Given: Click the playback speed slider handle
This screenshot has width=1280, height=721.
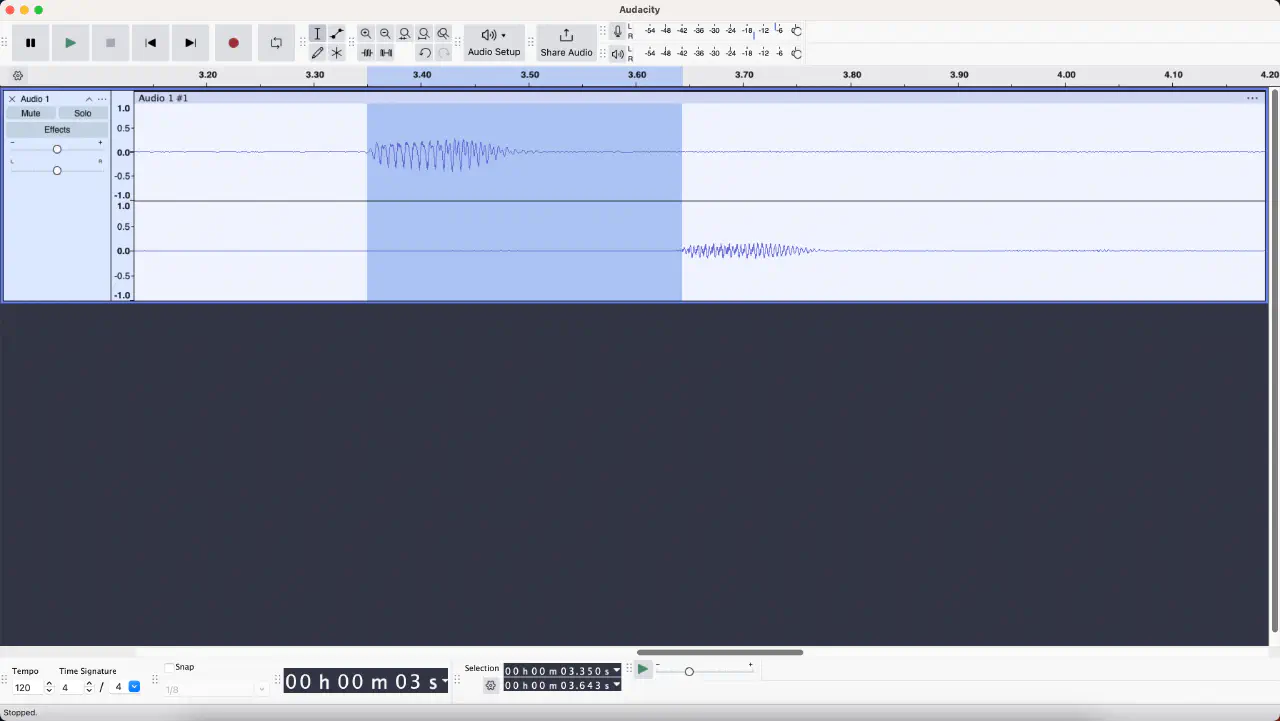Looking at the screenshot, I should click(689, 671).
